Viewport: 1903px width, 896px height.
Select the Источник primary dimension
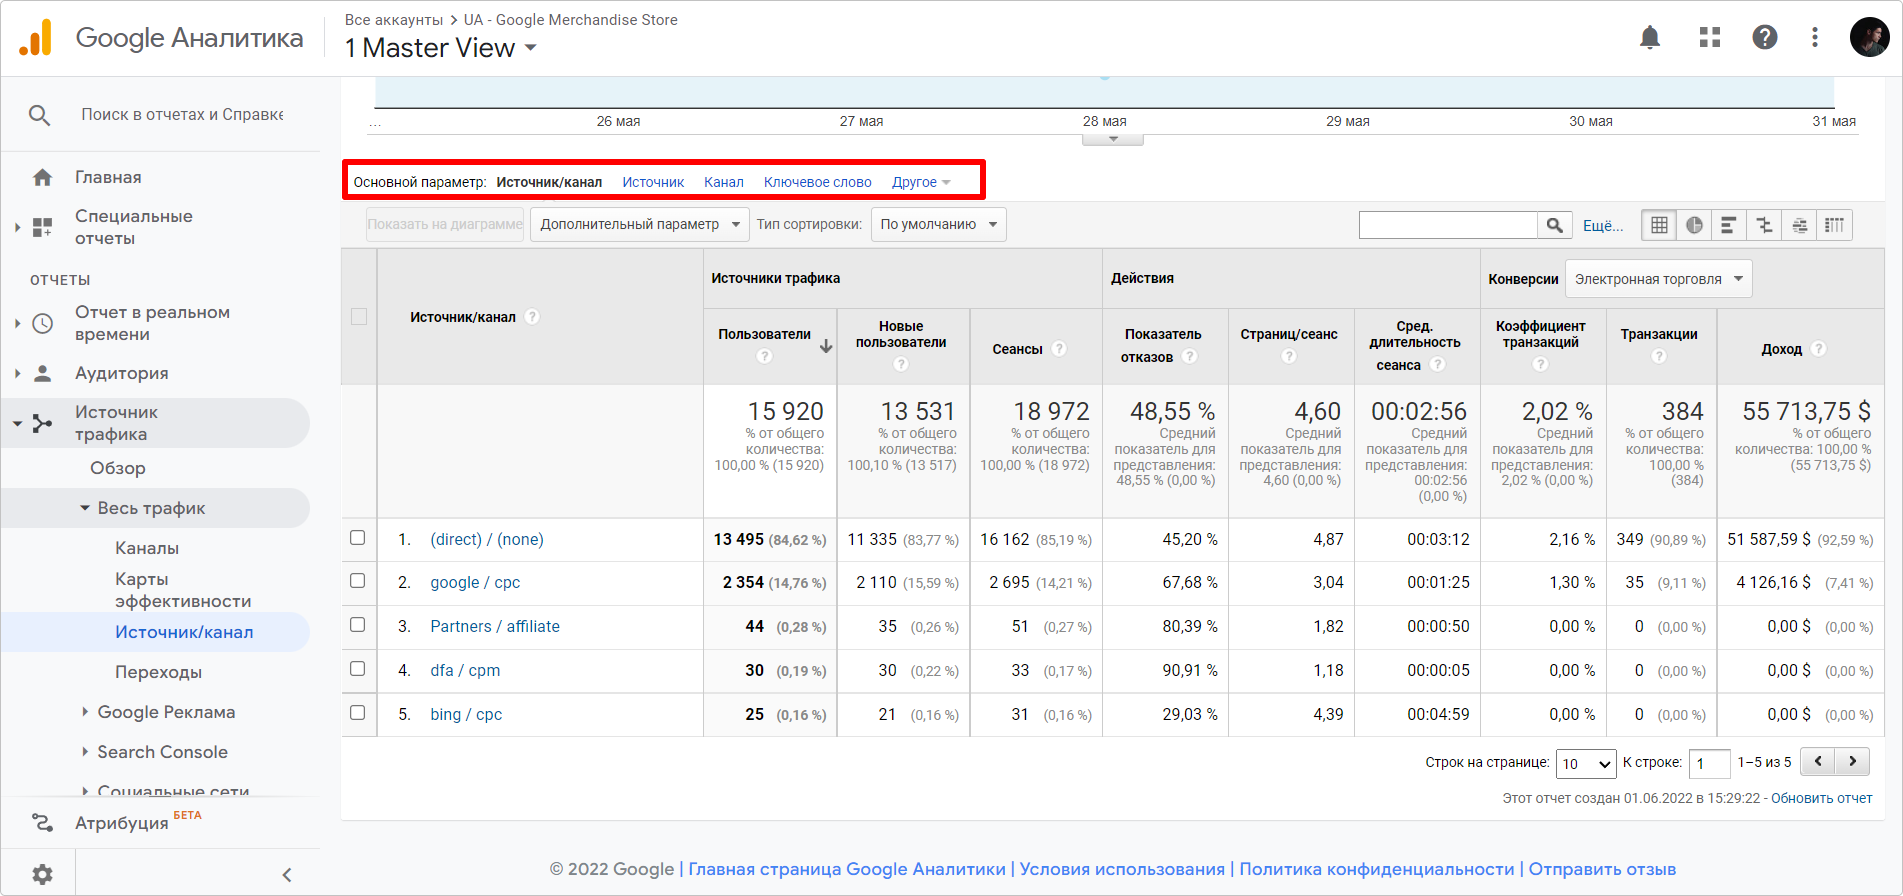coord(653,182)
